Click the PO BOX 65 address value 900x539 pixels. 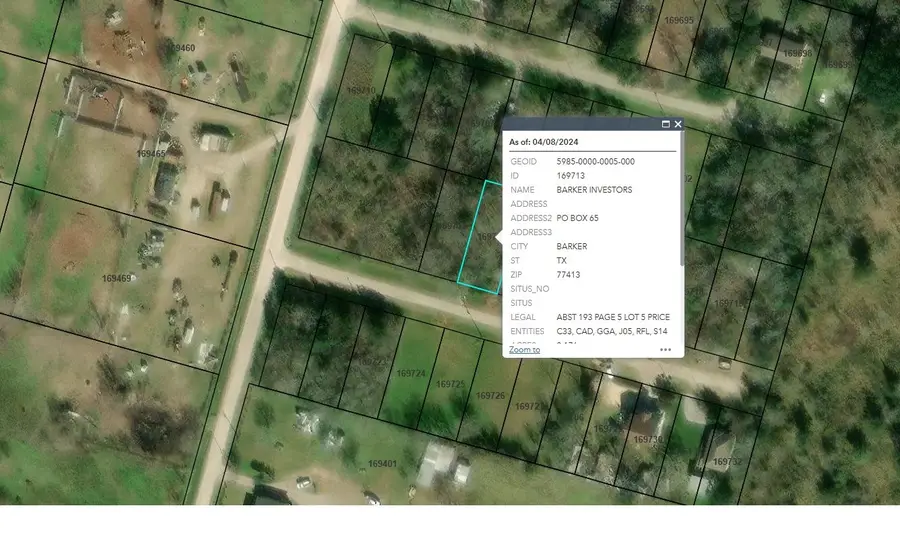[x=577, y=217]
